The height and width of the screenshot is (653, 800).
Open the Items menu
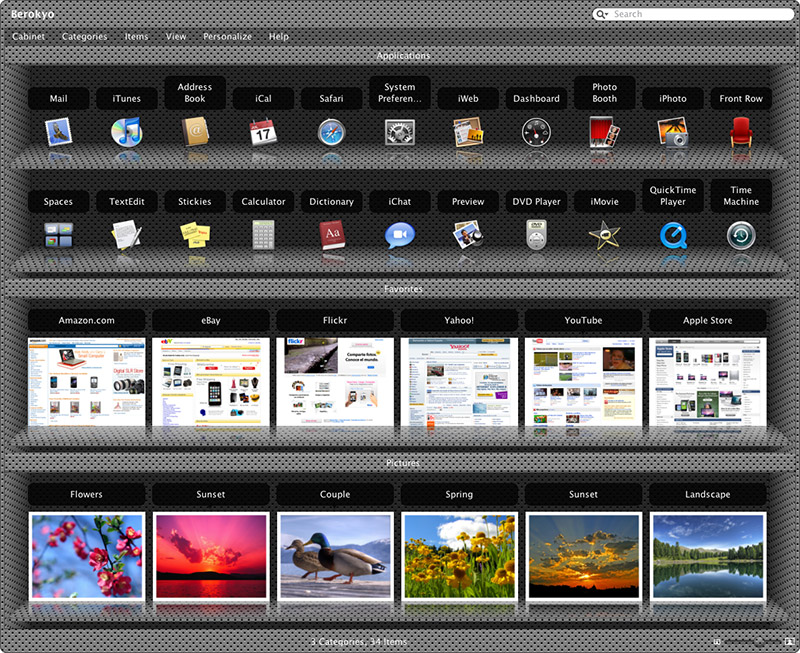136,37
